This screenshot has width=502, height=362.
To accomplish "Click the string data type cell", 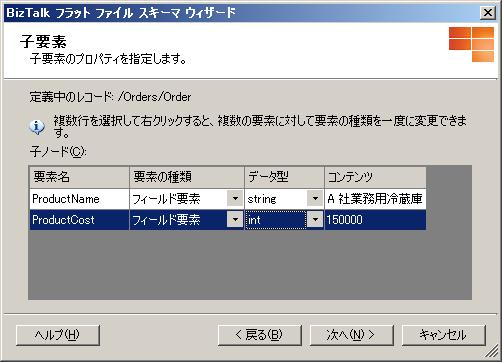I will [x=276, y=199].
